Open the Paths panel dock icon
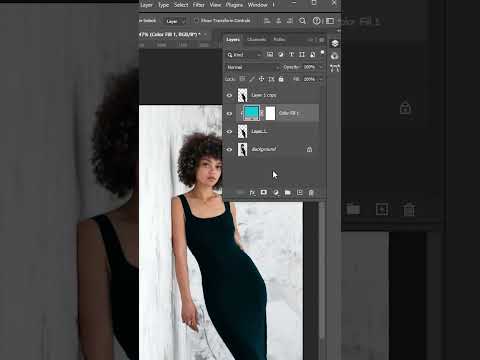 pyautogui.click(x=335, y=68)
